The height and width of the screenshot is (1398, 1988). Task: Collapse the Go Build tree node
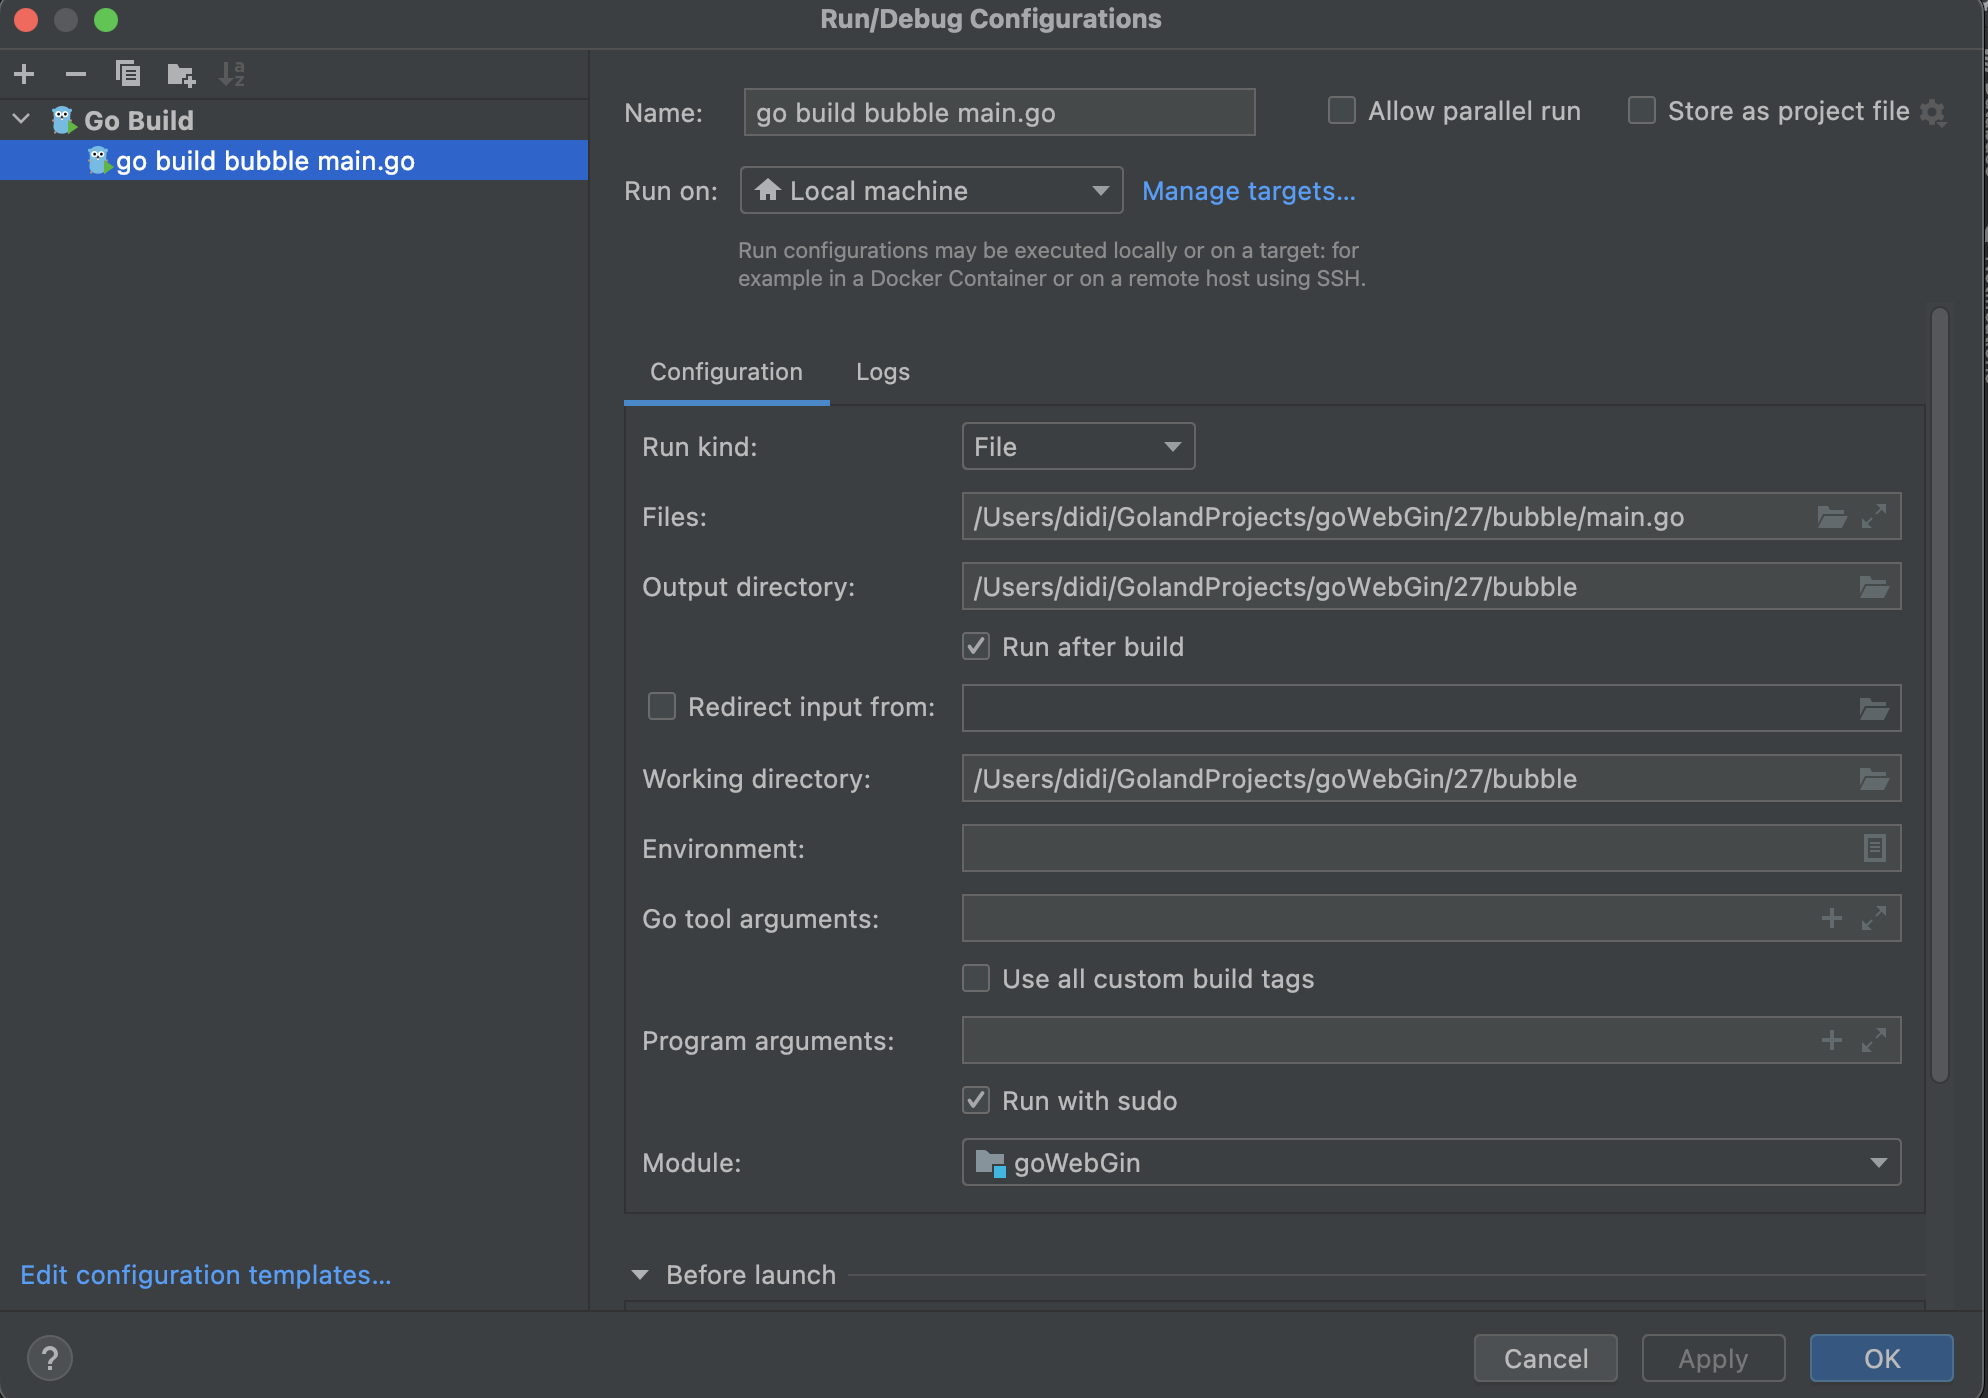coord(21,120)
